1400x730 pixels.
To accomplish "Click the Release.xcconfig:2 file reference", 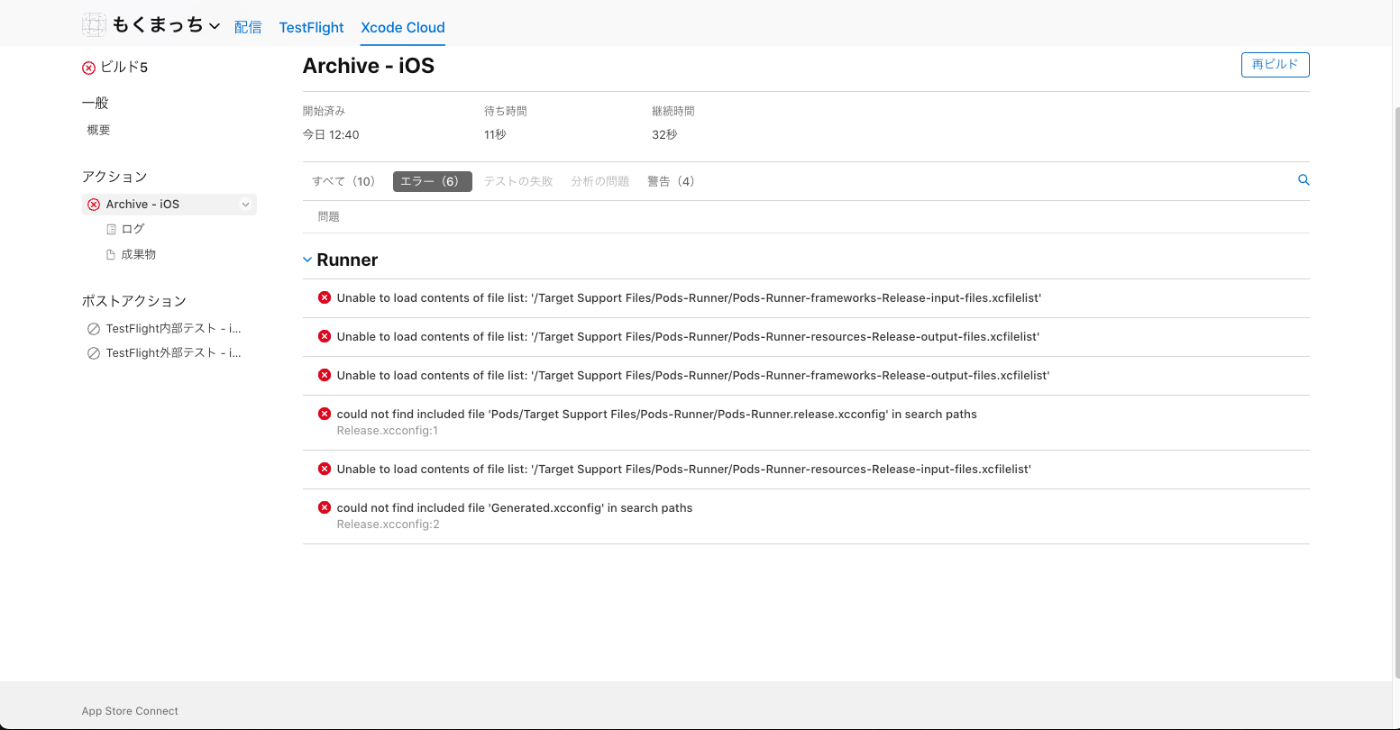I will pyautogui.click(x=388, y=524).
